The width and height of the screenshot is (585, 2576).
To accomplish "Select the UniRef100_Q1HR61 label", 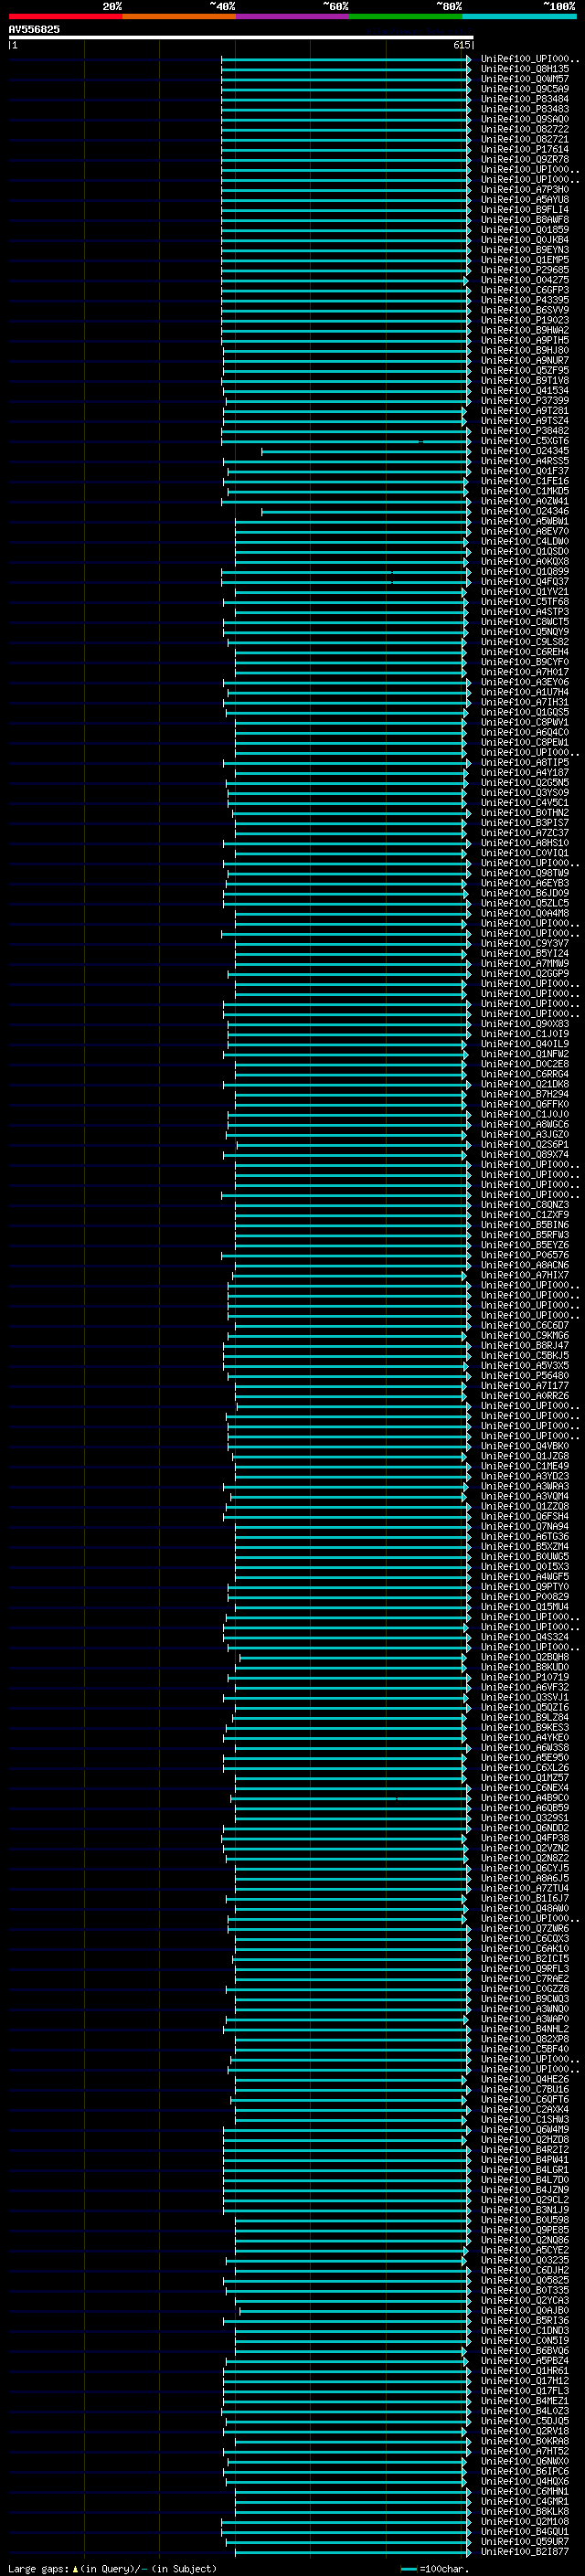I will [x=525, y=2370].
